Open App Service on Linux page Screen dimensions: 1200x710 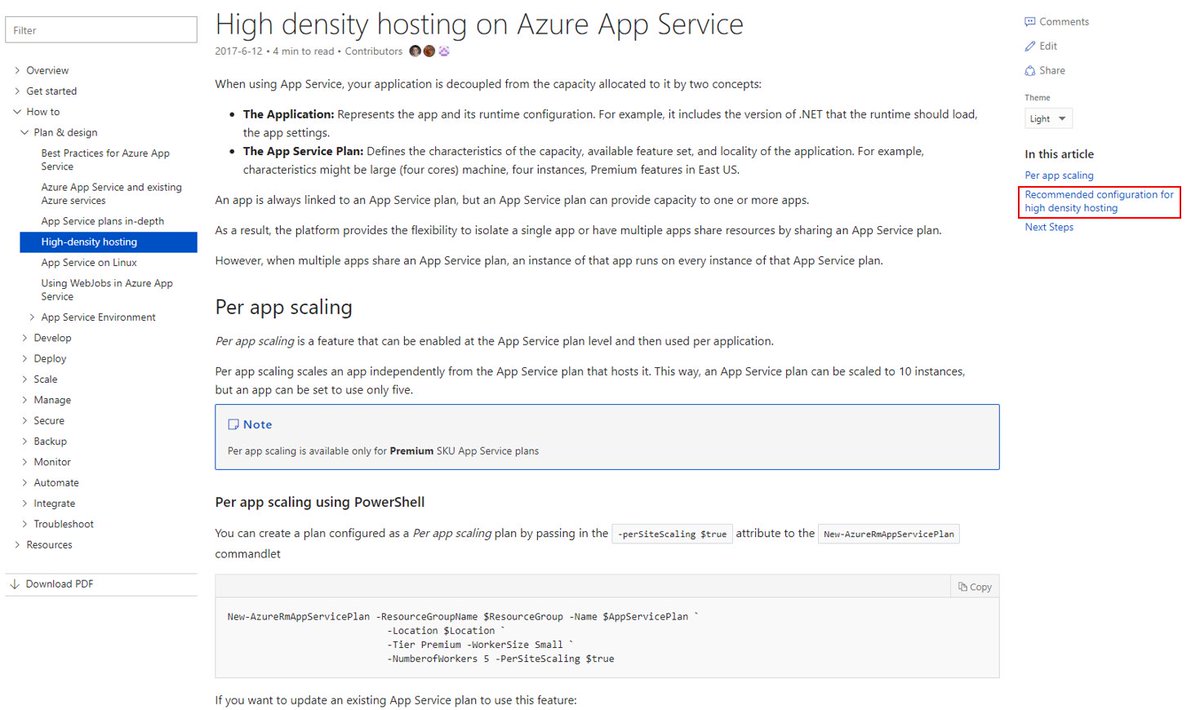coord(89,263)
